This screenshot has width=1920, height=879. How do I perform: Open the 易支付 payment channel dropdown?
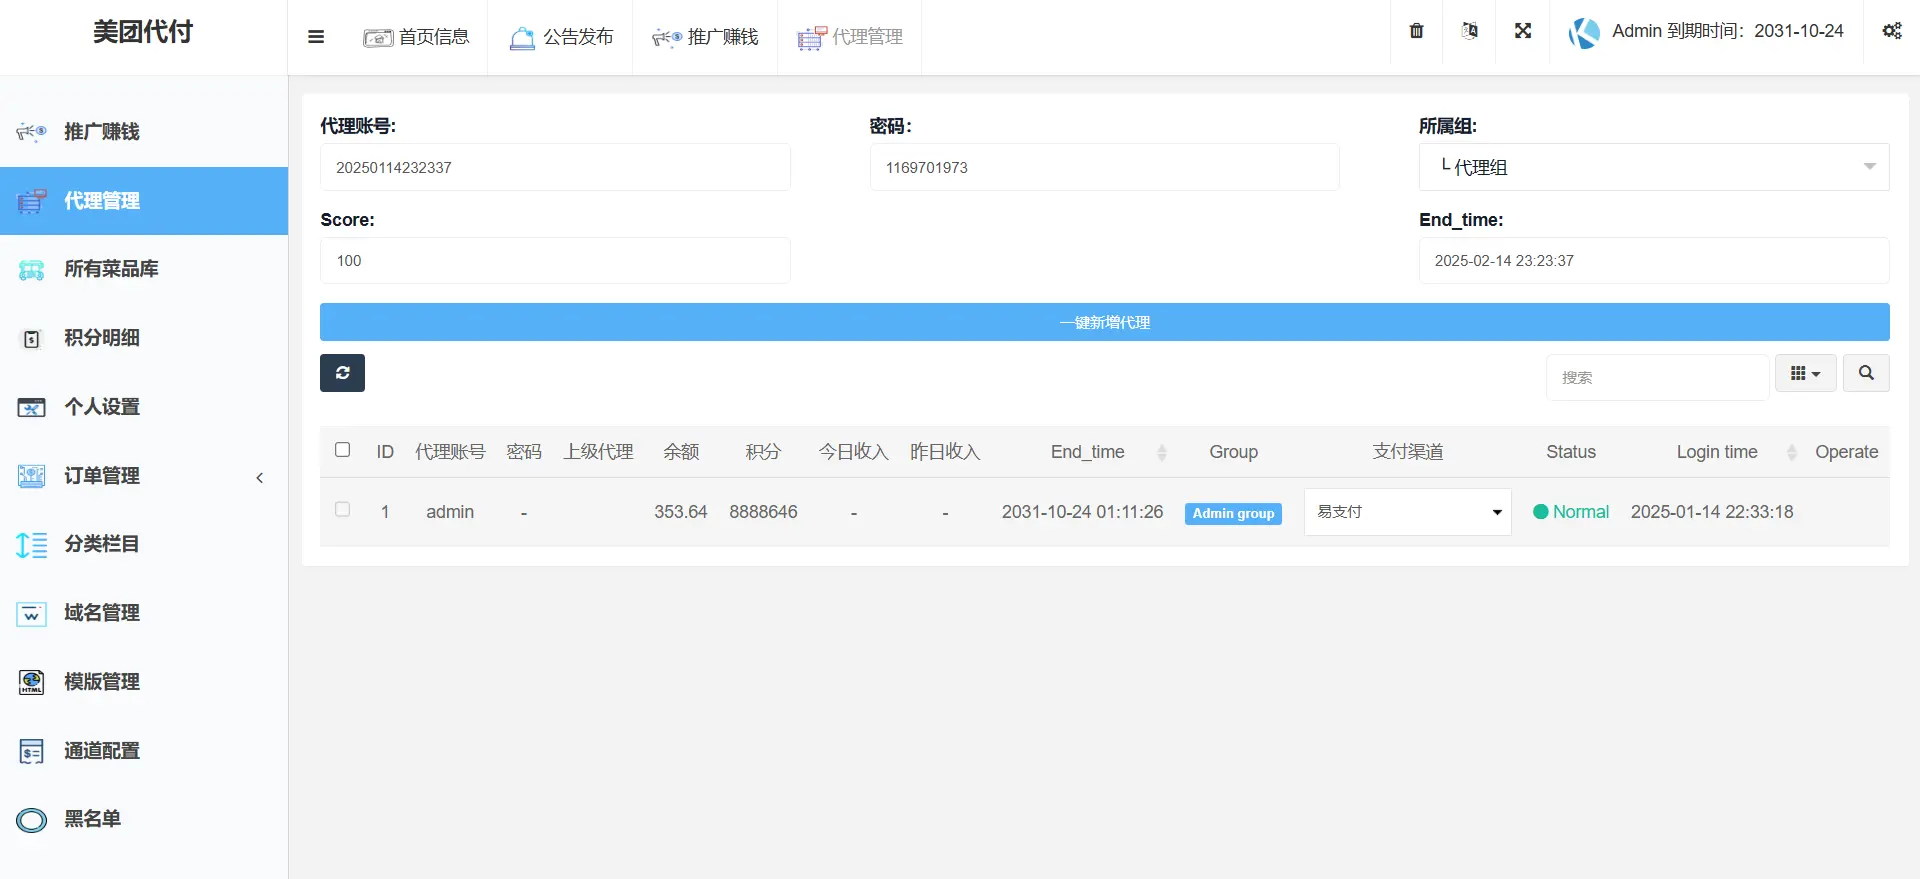1407,512
